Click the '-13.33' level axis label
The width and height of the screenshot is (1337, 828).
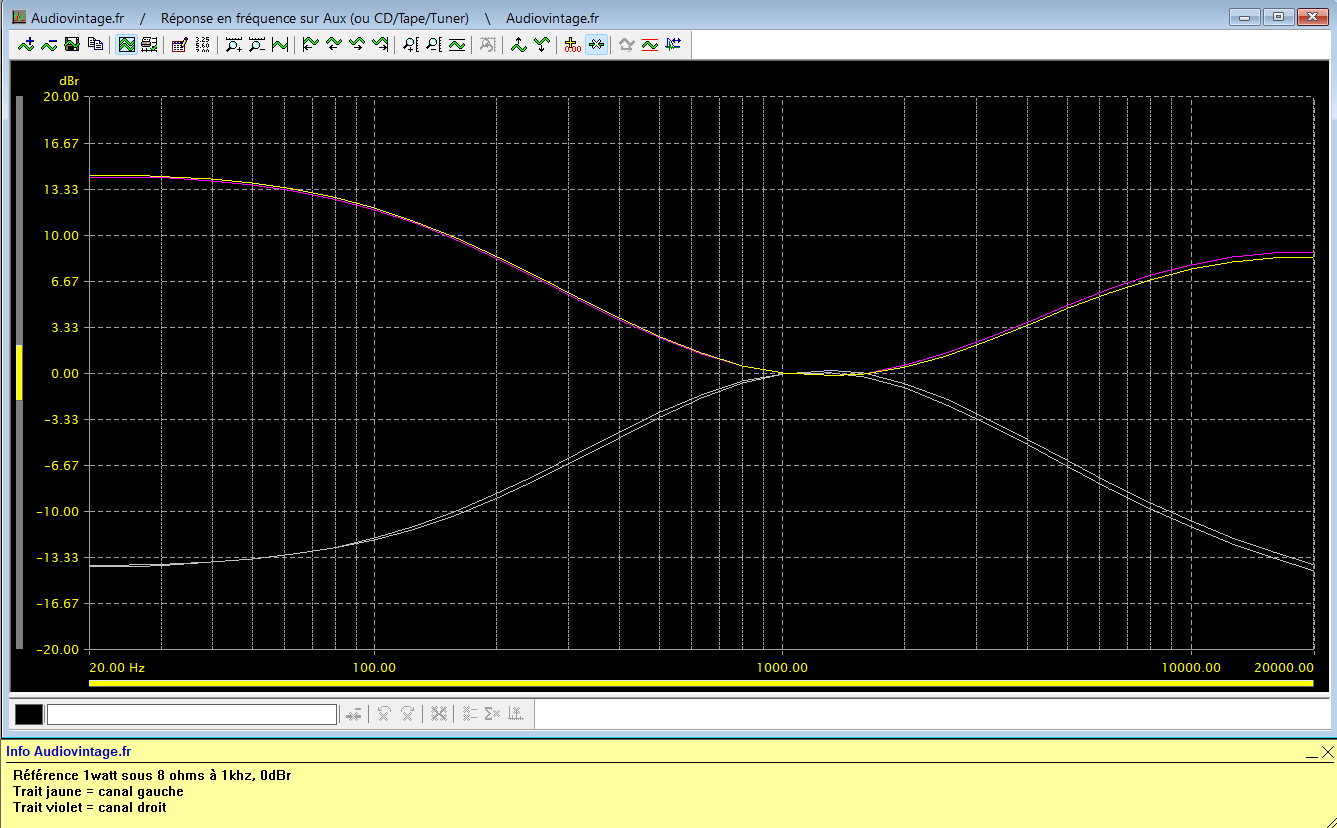58,557
